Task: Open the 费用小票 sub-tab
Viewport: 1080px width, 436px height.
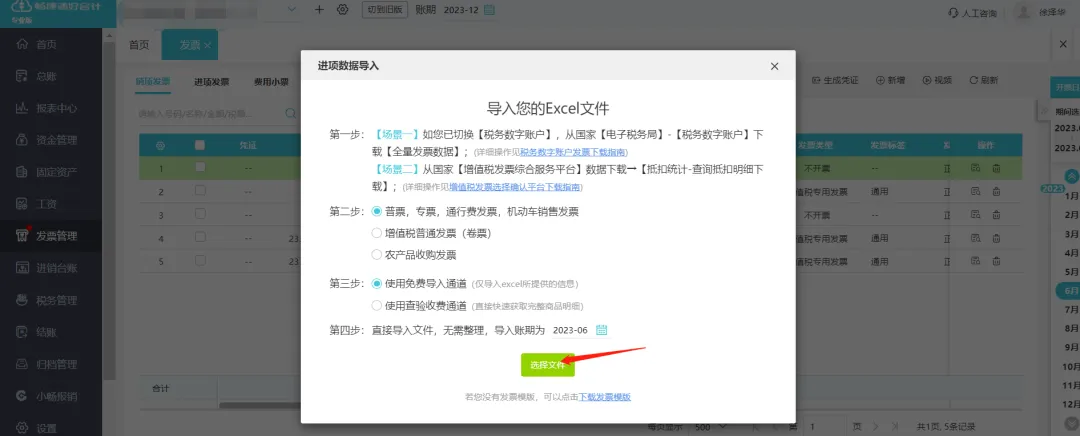Action: [x=271, y=82]
